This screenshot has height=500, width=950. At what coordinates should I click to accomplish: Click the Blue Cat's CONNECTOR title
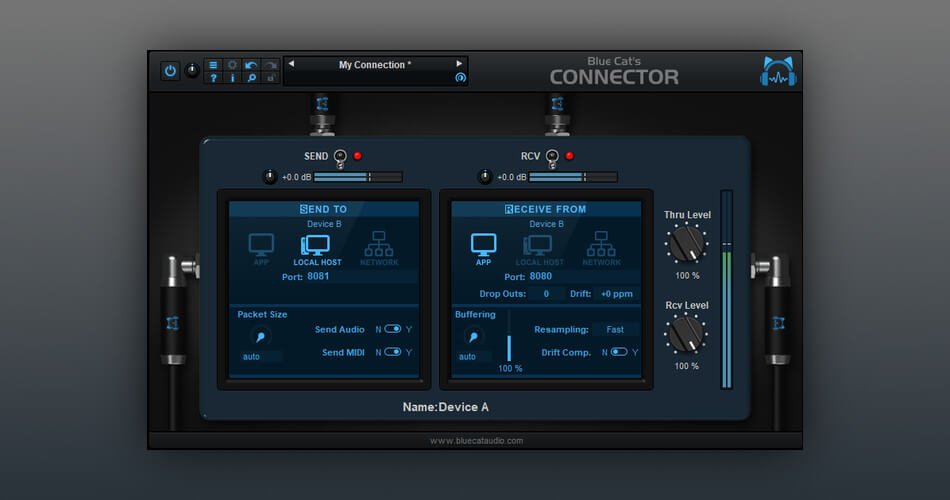(614, 71)
